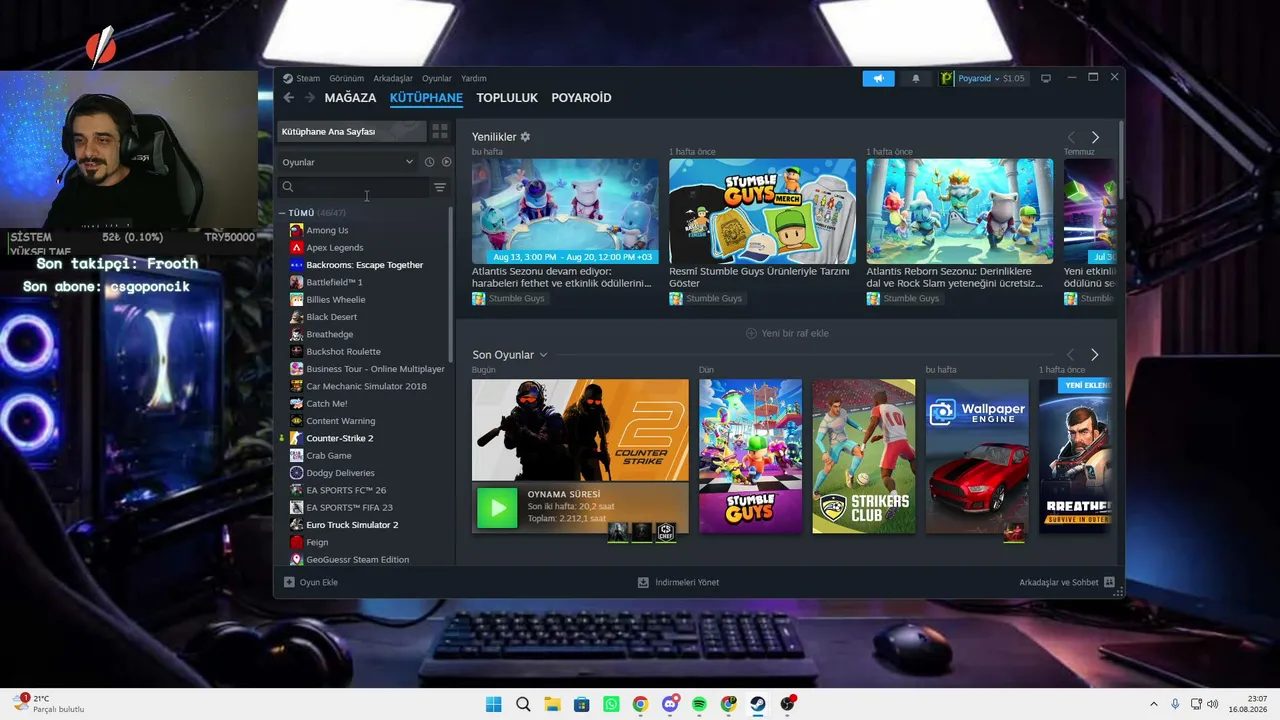Click the Steam forward navigation arrow
1280x720 pixels.
coord(310,98)
